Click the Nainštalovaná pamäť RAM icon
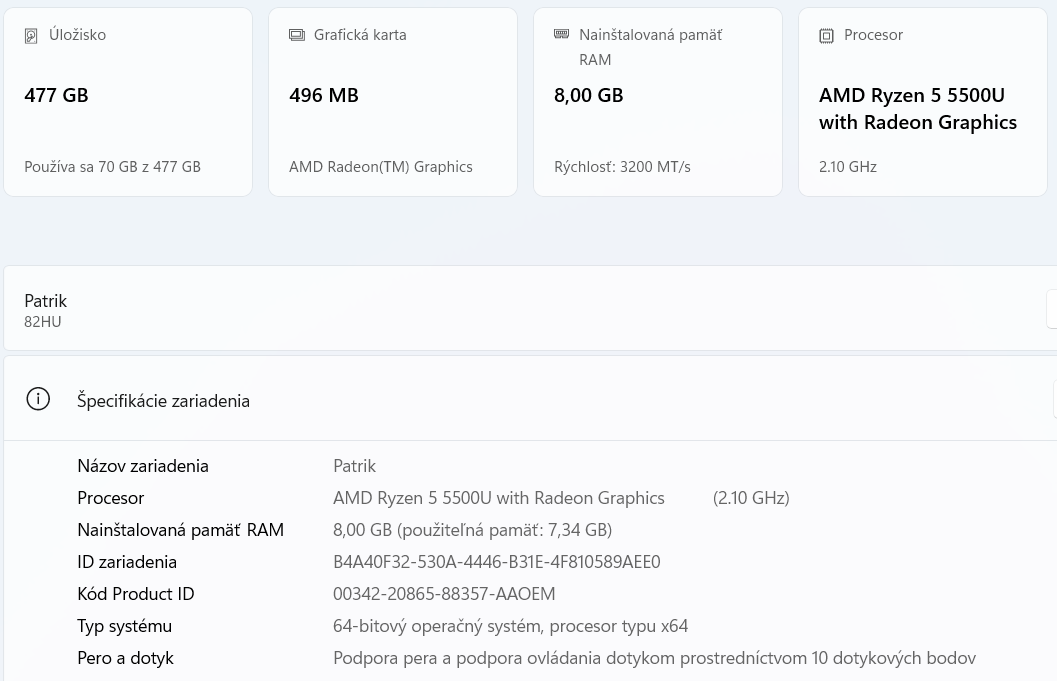The width and height of the screenshot is (1057, 681). click(x=562, y=33)
